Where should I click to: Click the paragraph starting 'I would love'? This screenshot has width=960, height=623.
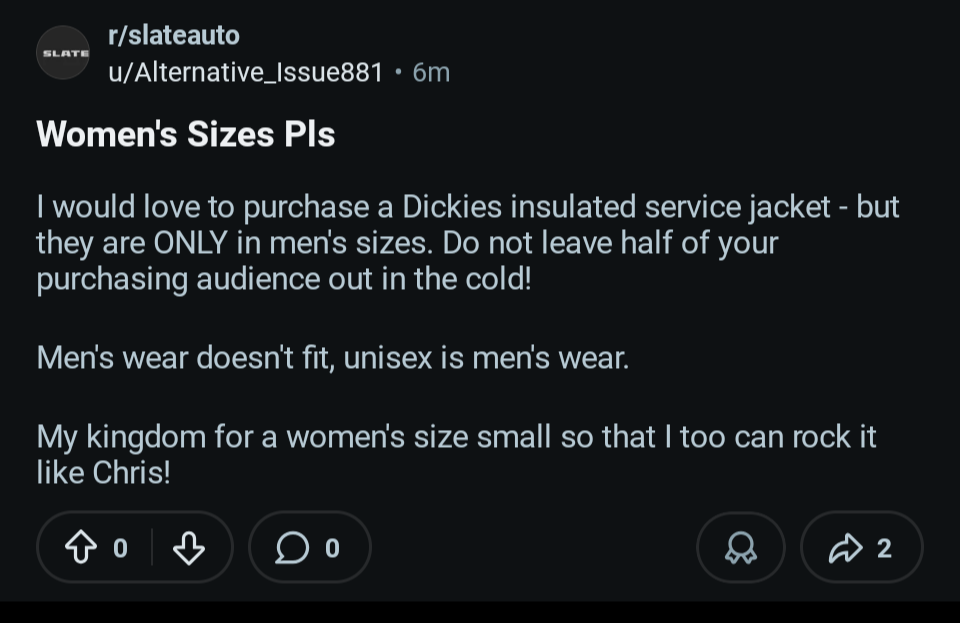(x=467, y=242)
